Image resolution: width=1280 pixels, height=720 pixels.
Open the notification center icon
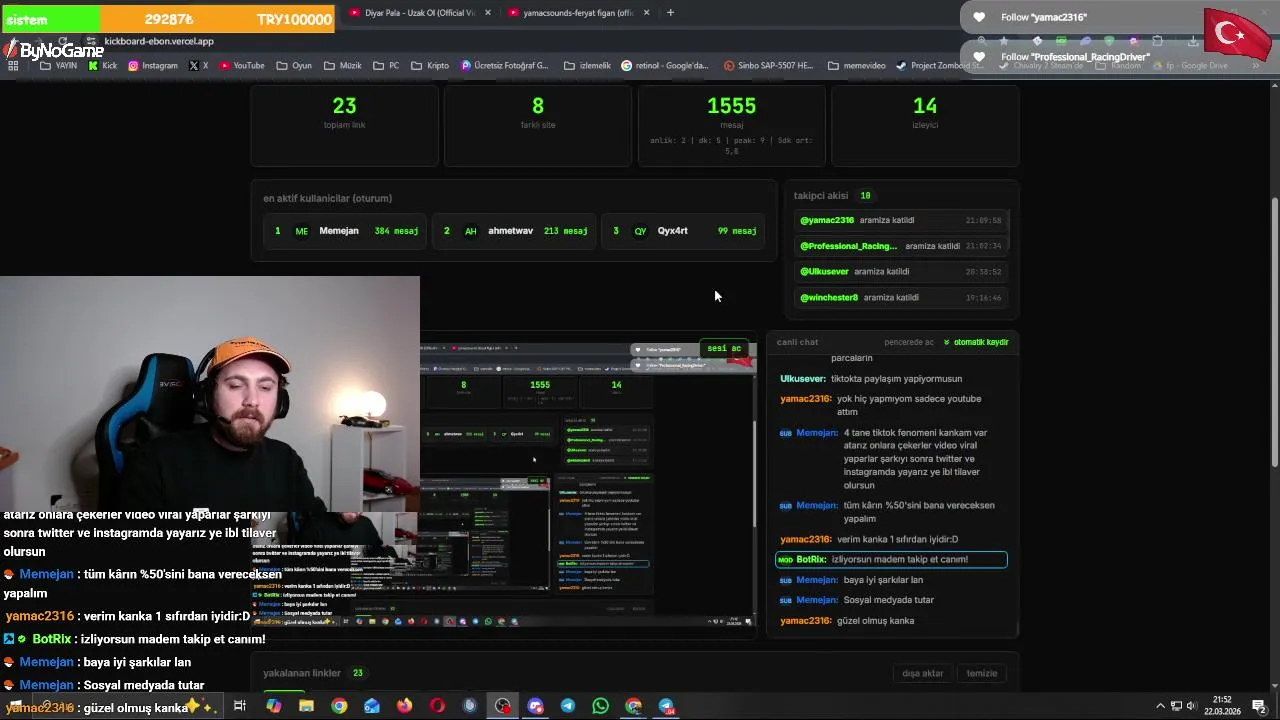pyautogui.click(x=1259, y=706)
